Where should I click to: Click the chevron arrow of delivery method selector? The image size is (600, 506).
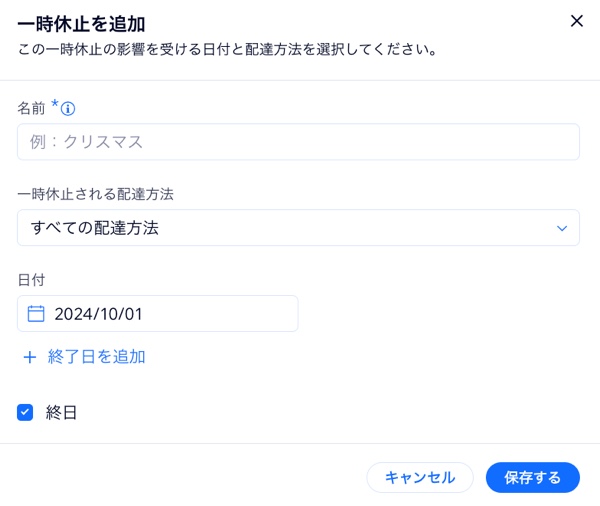[562, 228]
